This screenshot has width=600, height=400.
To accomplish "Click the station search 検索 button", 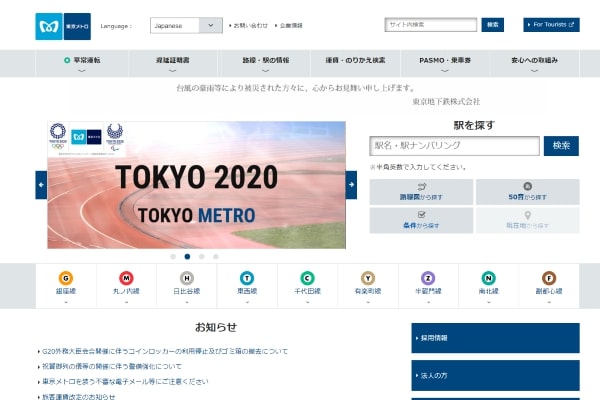I will [561, 146].
